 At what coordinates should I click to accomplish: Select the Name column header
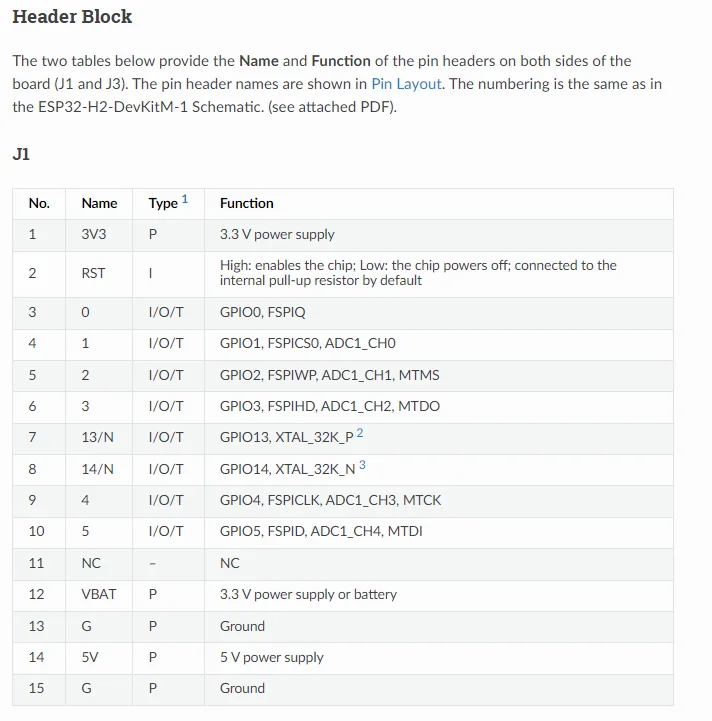pyautogui.click(x=99, y=203)
